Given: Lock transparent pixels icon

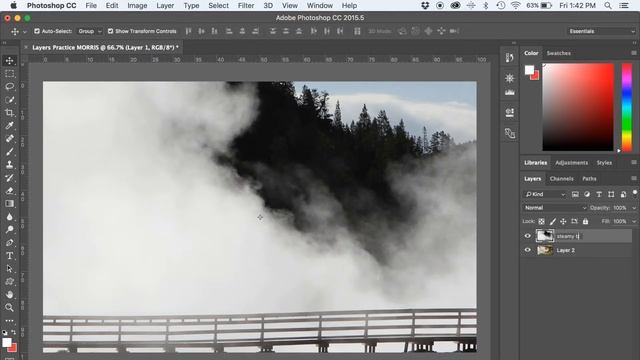Looking at the screenshot, I should [x=541, y=221].
